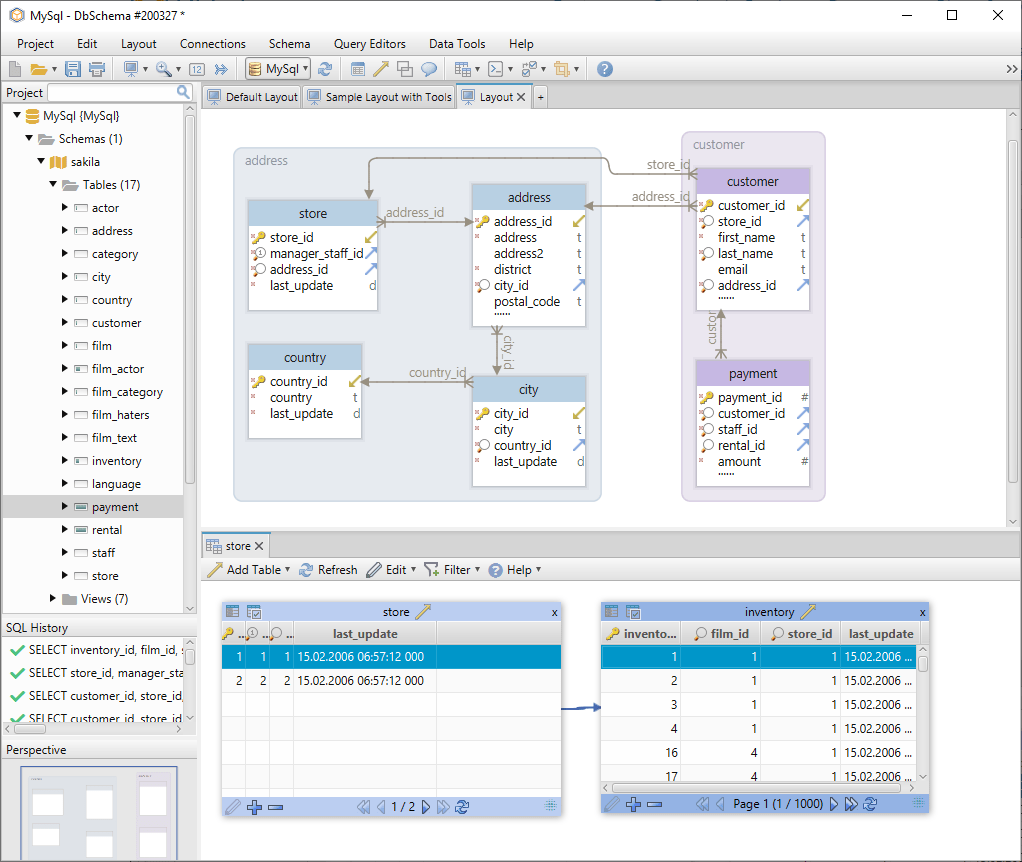The image size is (1022, 862).
Task: Open the Layout menu
Action: (x=138, y=44)
